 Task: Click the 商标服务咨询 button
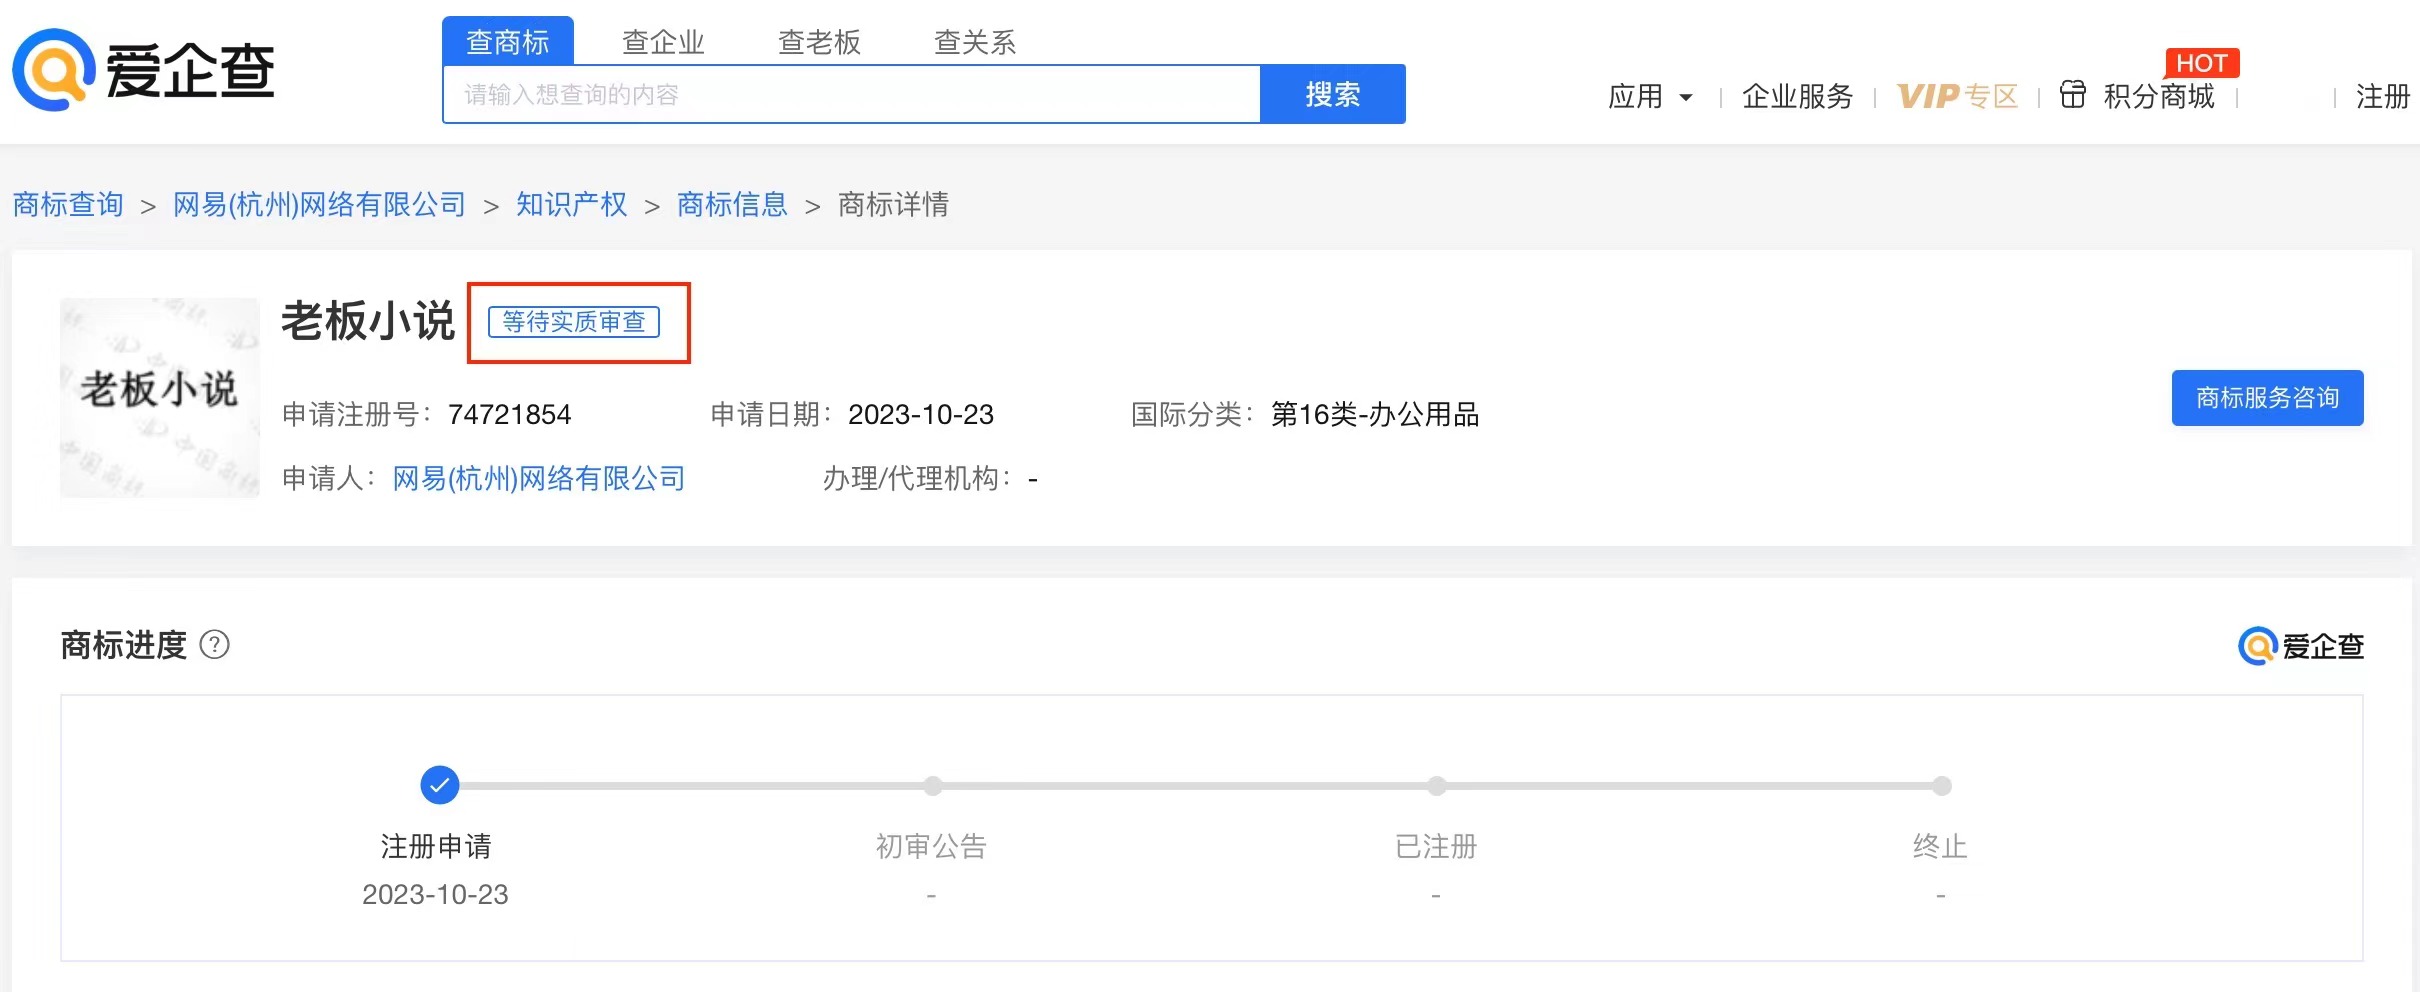(2267, 398)
